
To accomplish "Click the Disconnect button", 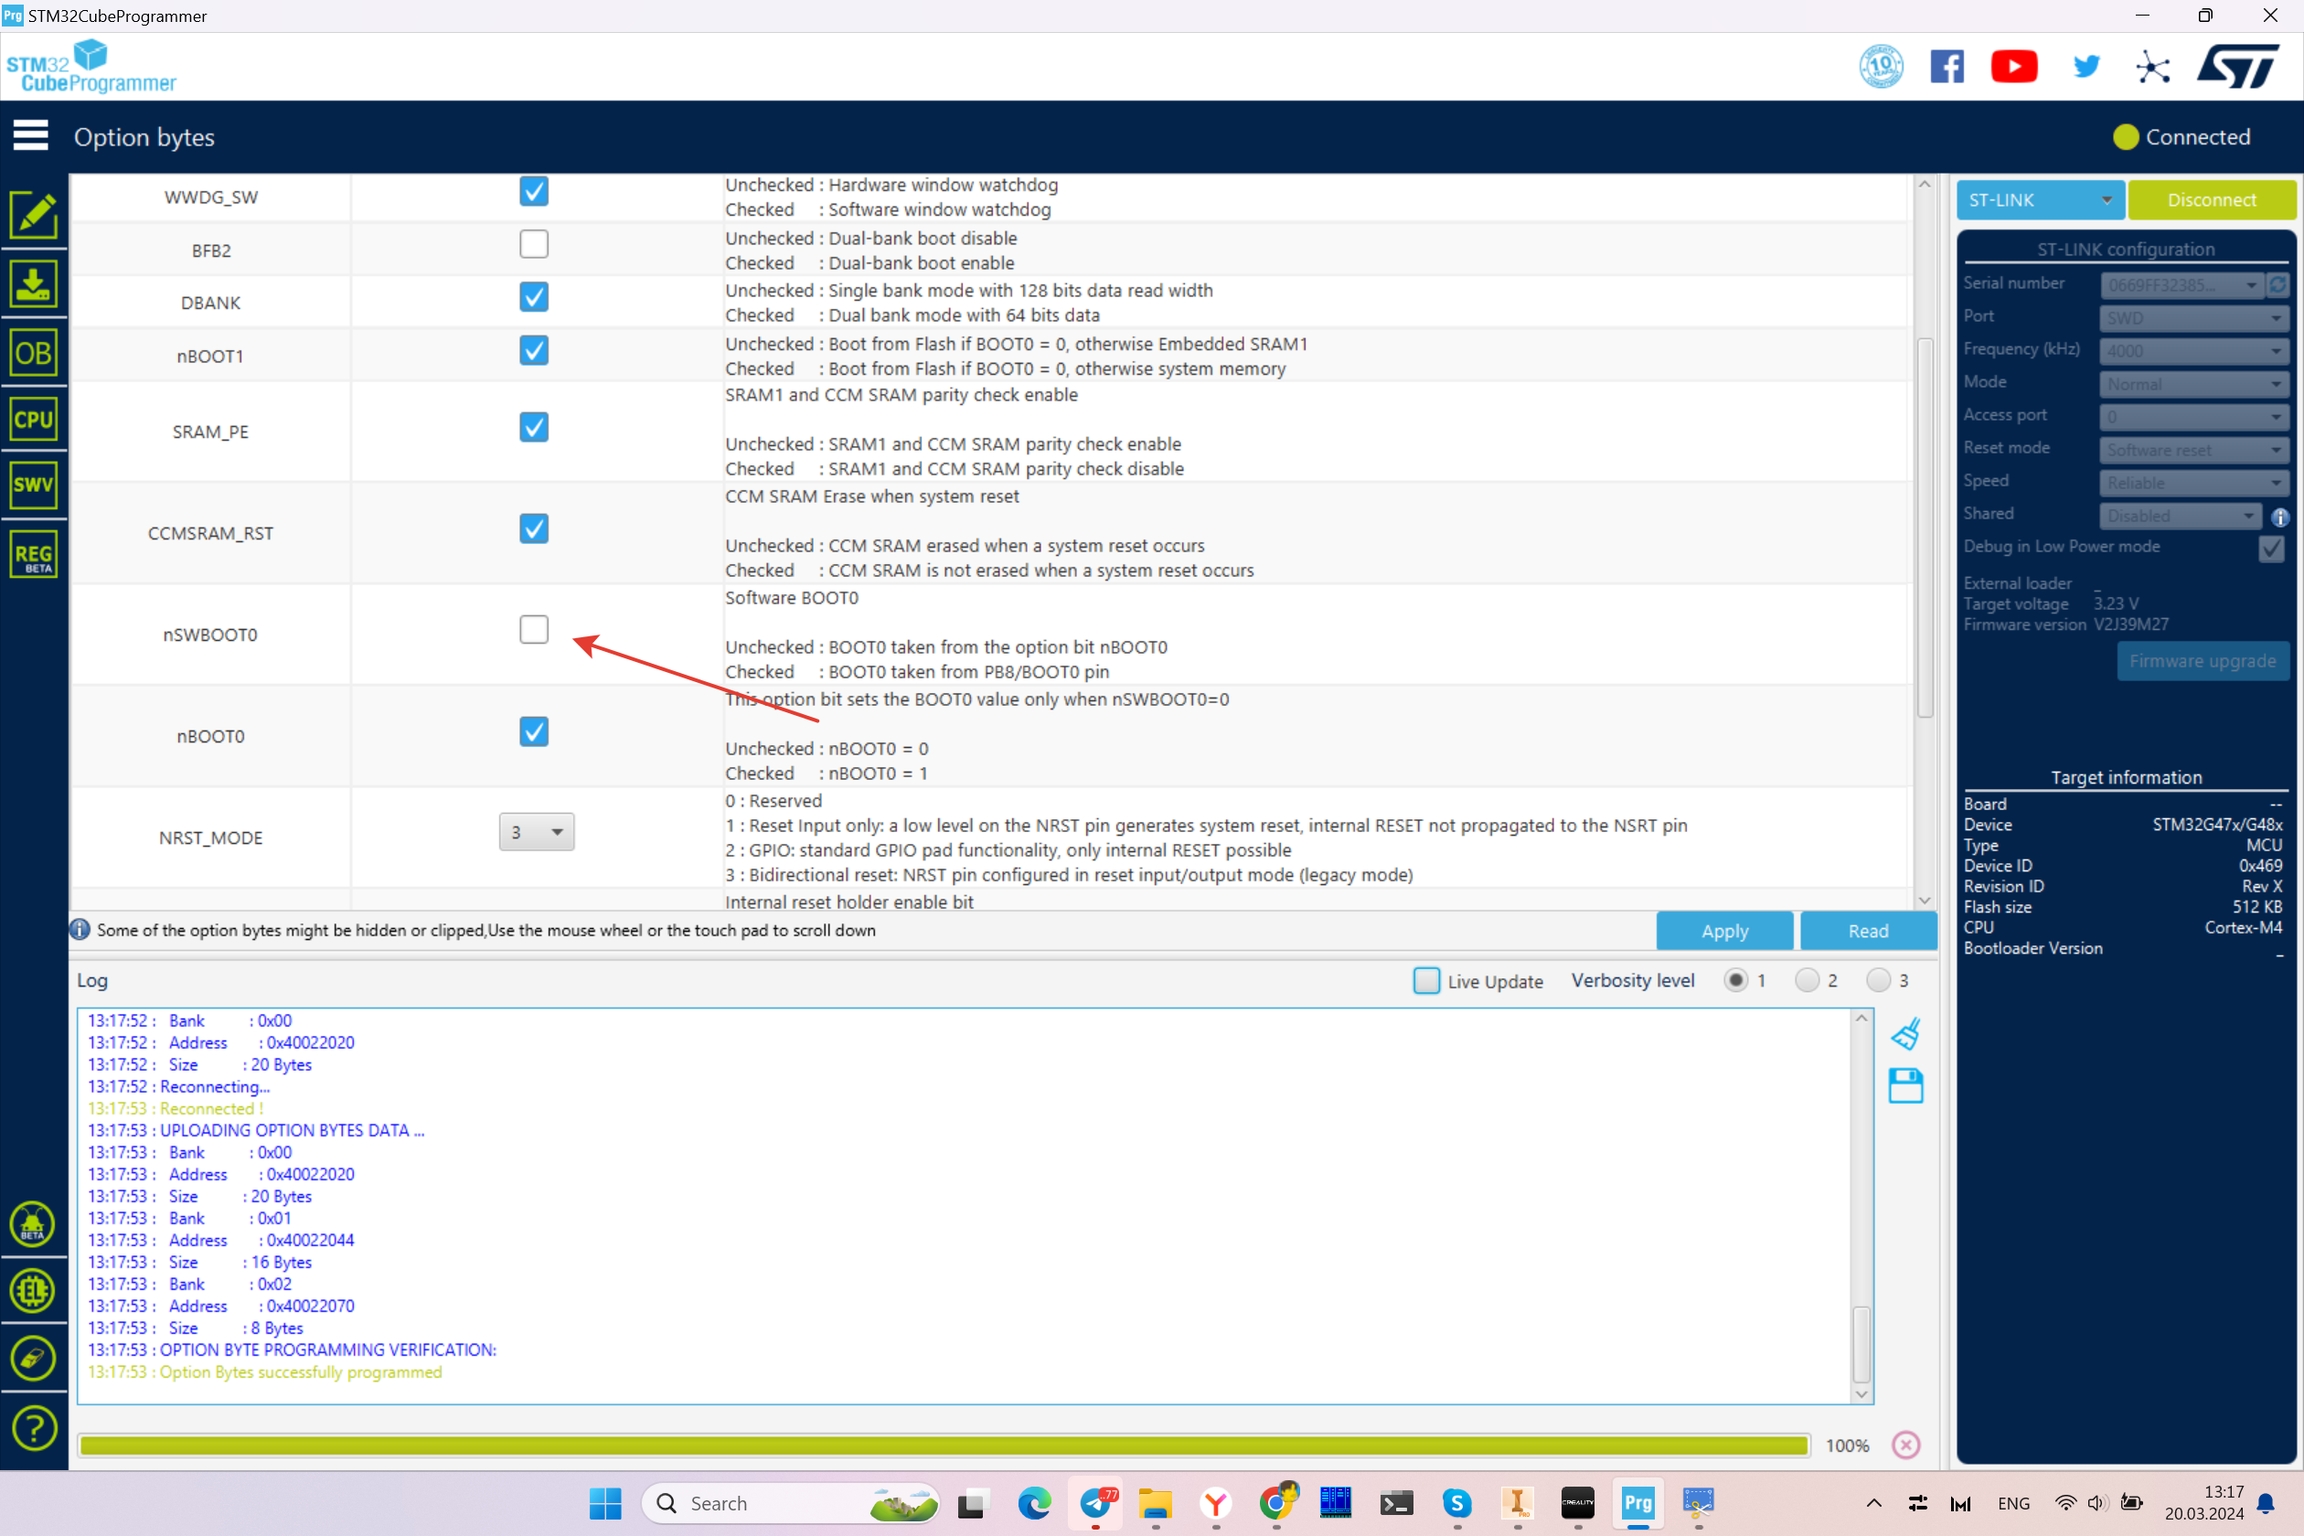I will (2211, 200).
